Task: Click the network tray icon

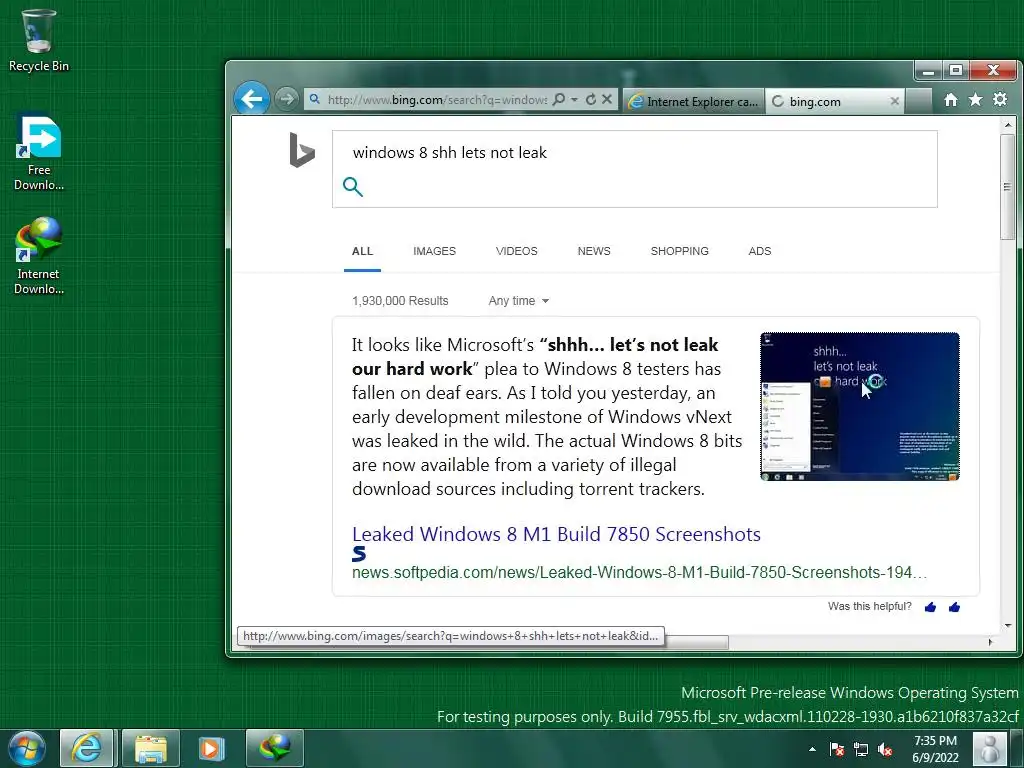Action: click(861, 749)
